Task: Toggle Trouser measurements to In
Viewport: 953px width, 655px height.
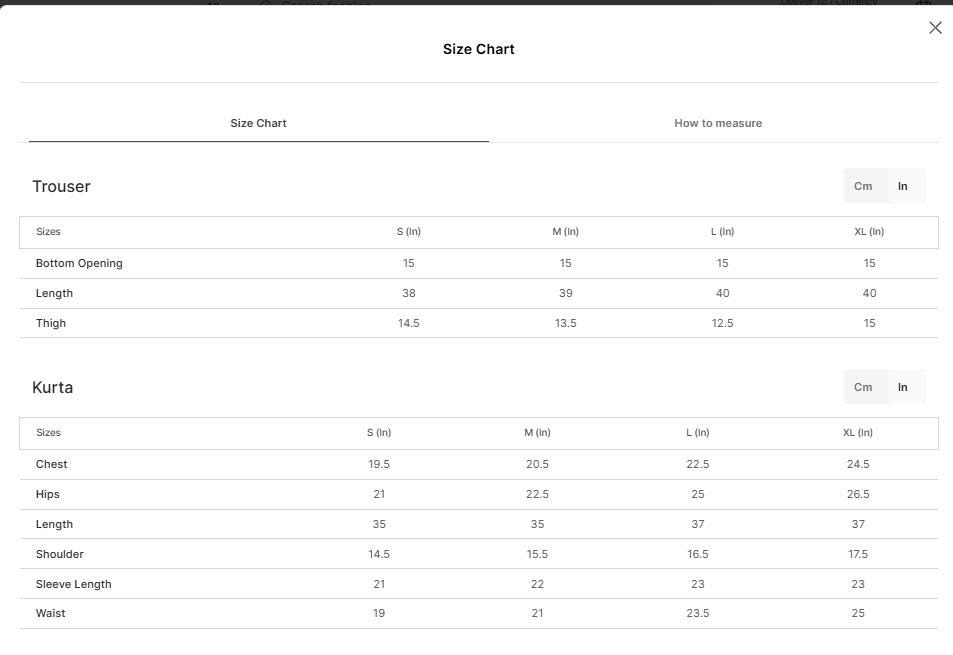Action: [903, 186]
